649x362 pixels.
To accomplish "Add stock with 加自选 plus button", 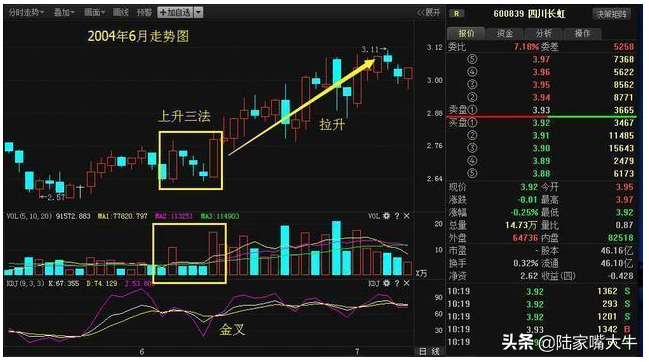I will [x=175, y=12].
